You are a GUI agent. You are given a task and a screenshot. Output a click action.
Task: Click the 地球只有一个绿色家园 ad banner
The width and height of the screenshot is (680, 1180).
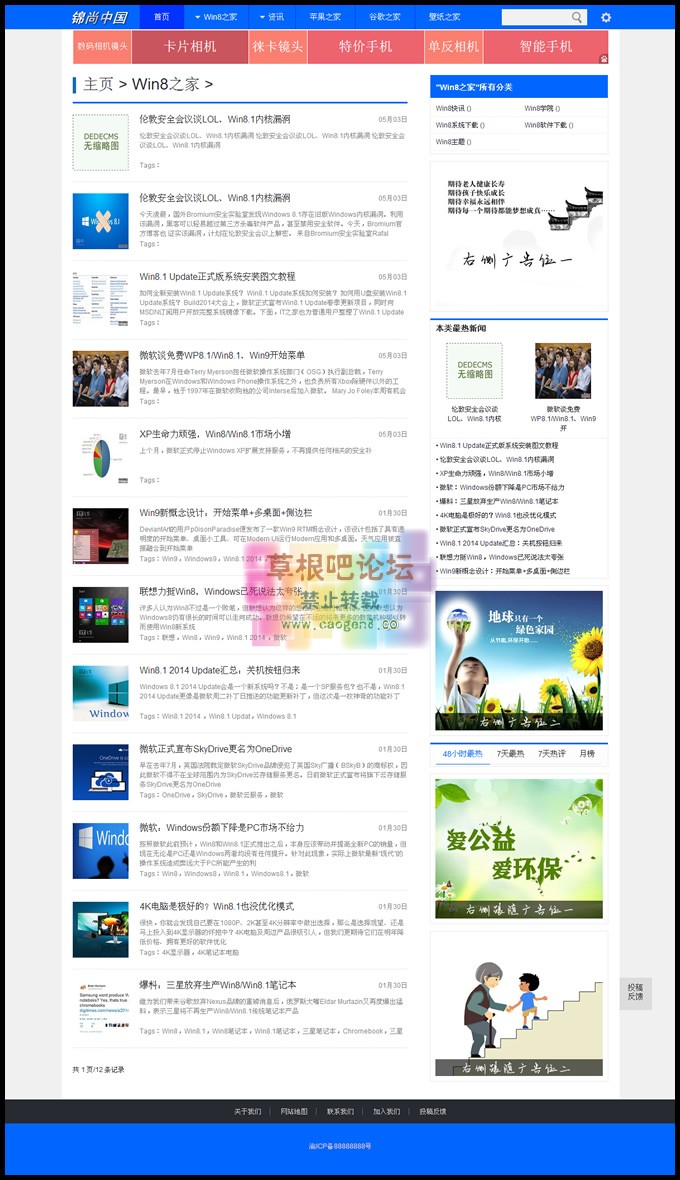(519, 660)
